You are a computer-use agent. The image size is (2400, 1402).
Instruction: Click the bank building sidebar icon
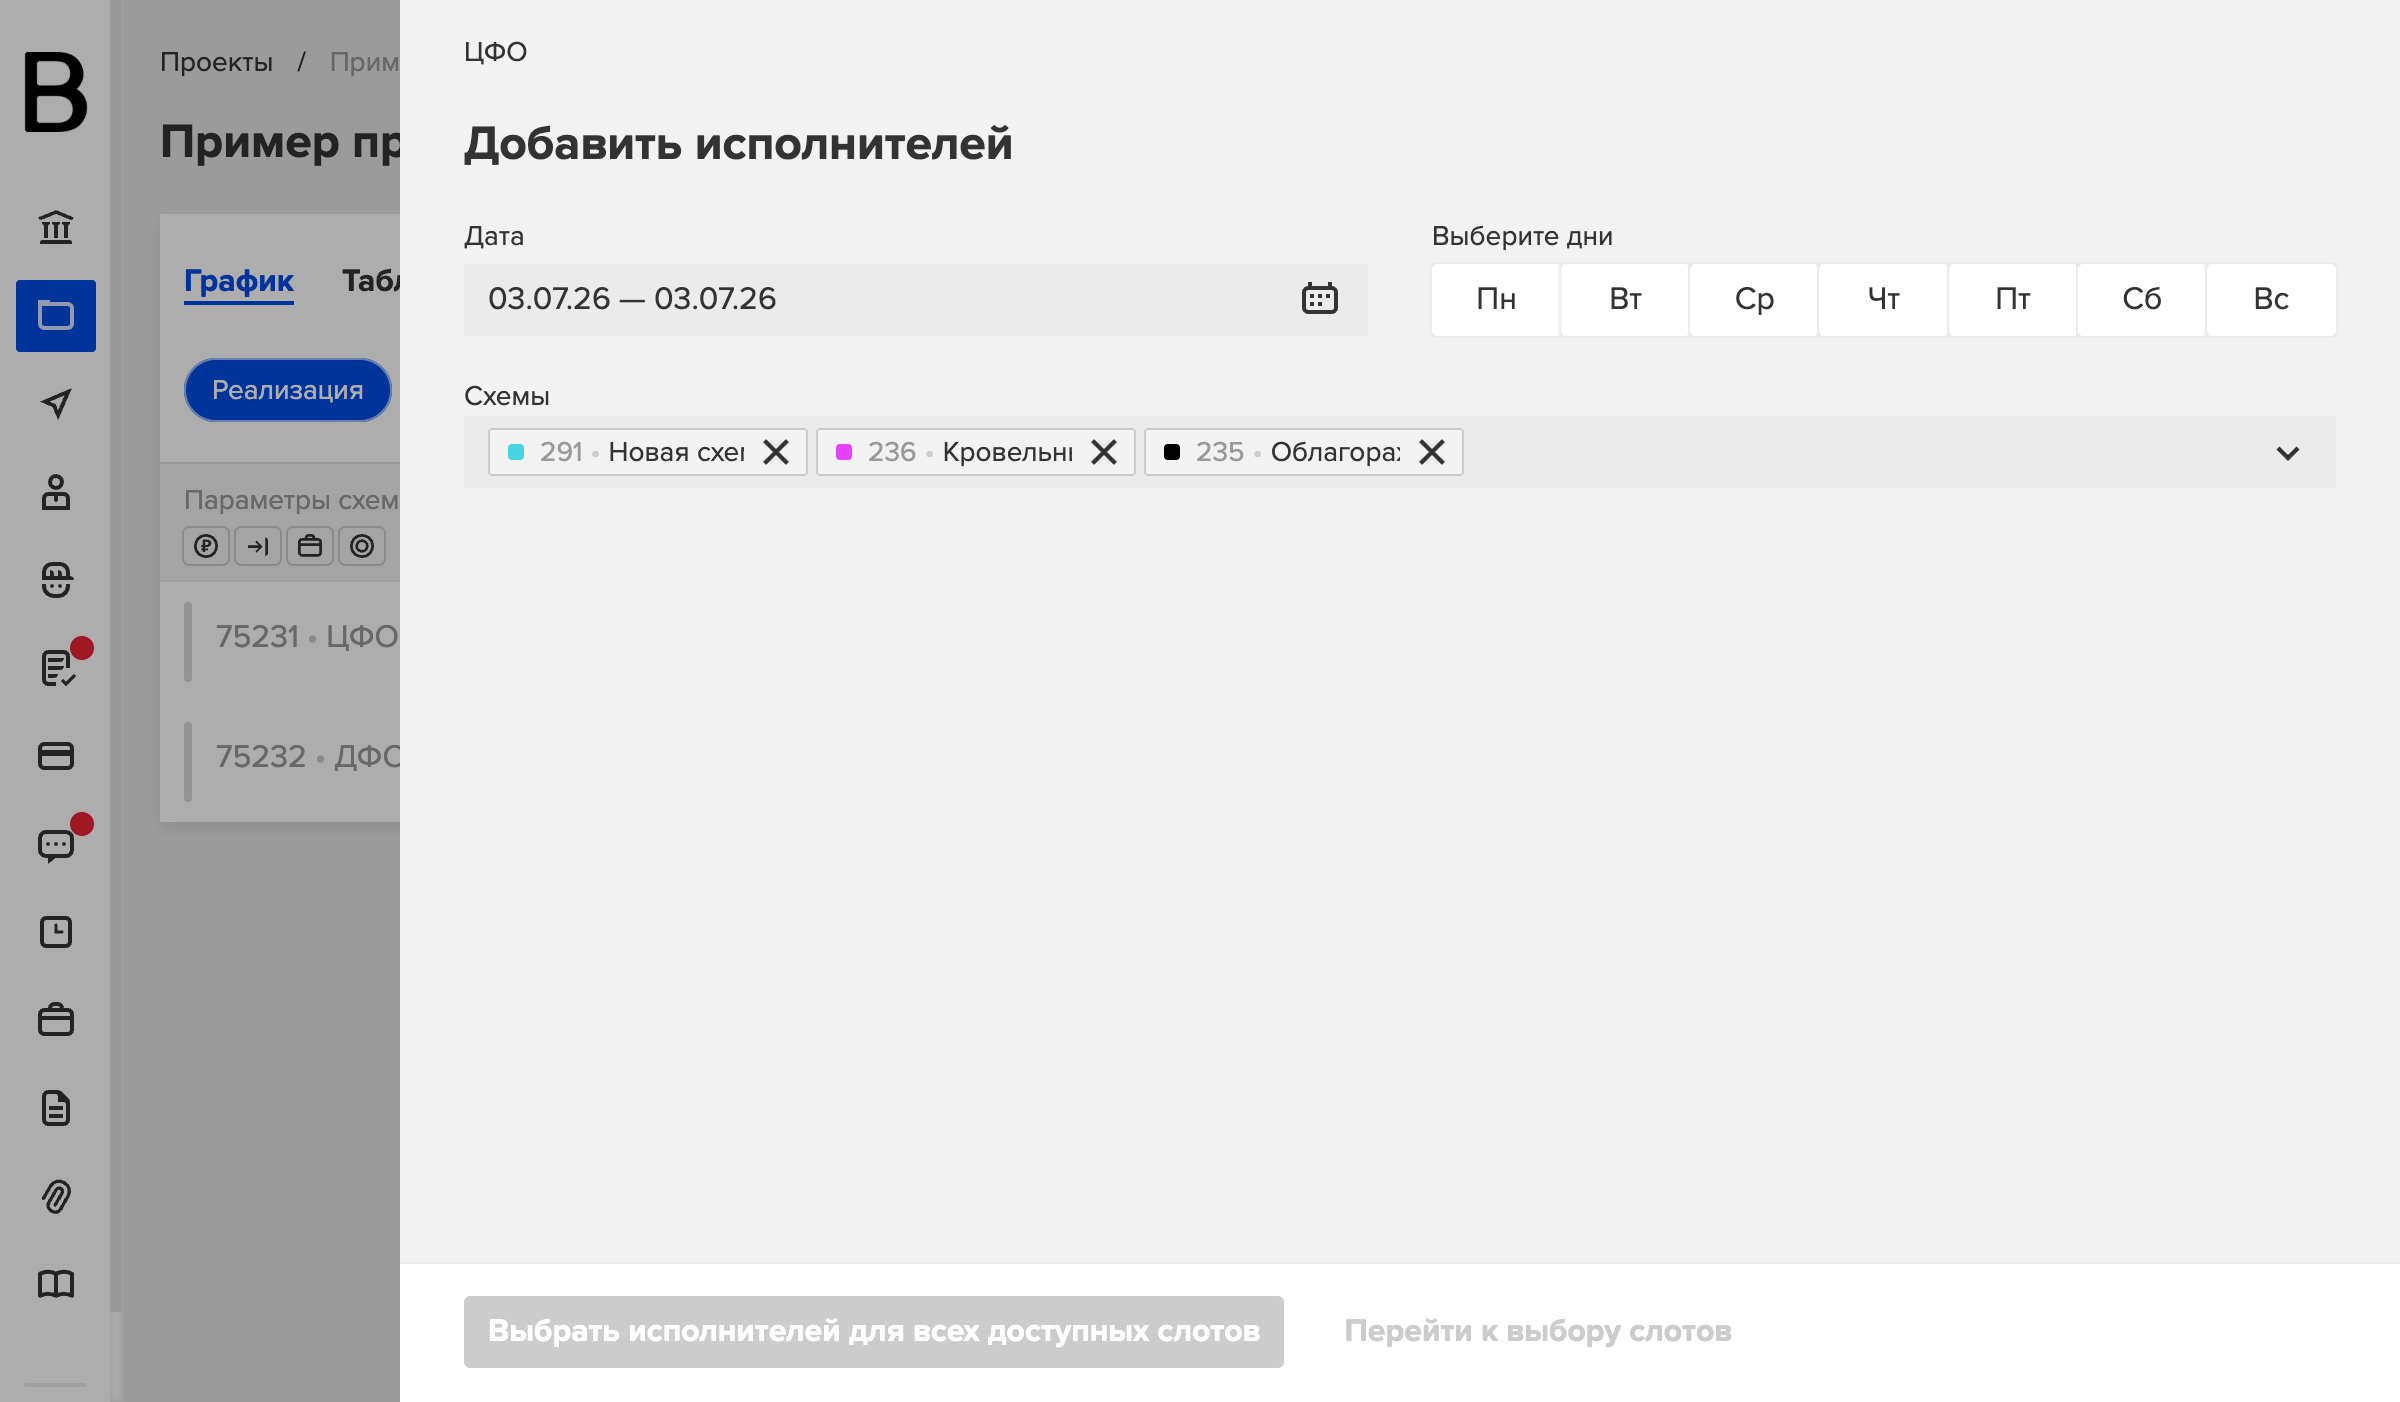[x=56, y=227]
